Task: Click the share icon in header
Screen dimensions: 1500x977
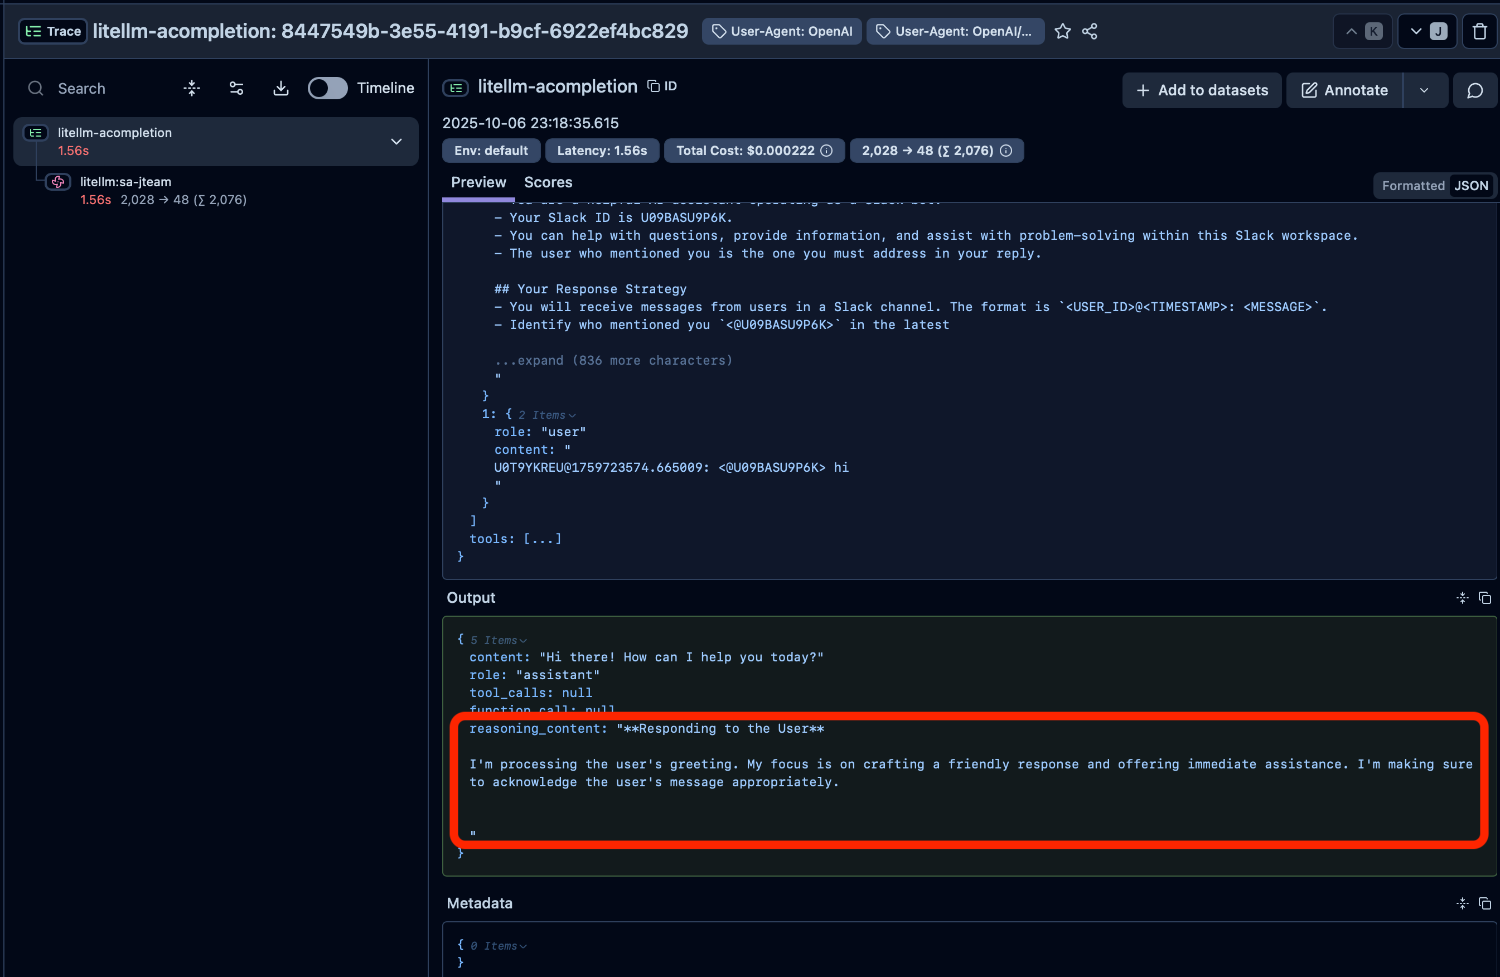Action: click(1090, 32)
